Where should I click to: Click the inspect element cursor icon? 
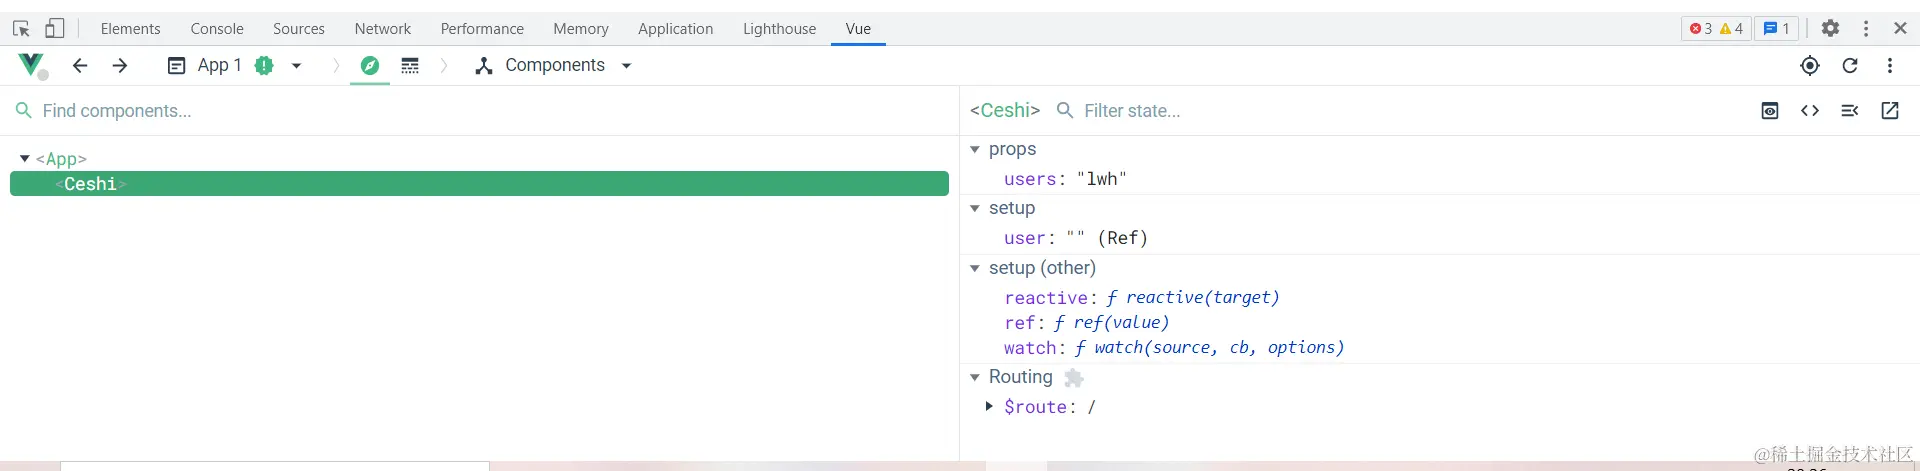coord(21,29)
